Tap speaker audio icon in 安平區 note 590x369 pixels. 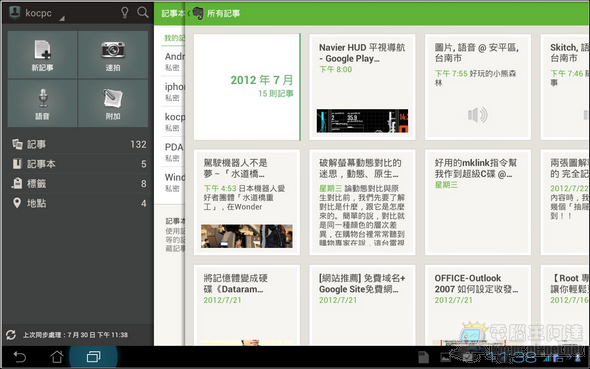pyautogui.click(x=478, y=115)
